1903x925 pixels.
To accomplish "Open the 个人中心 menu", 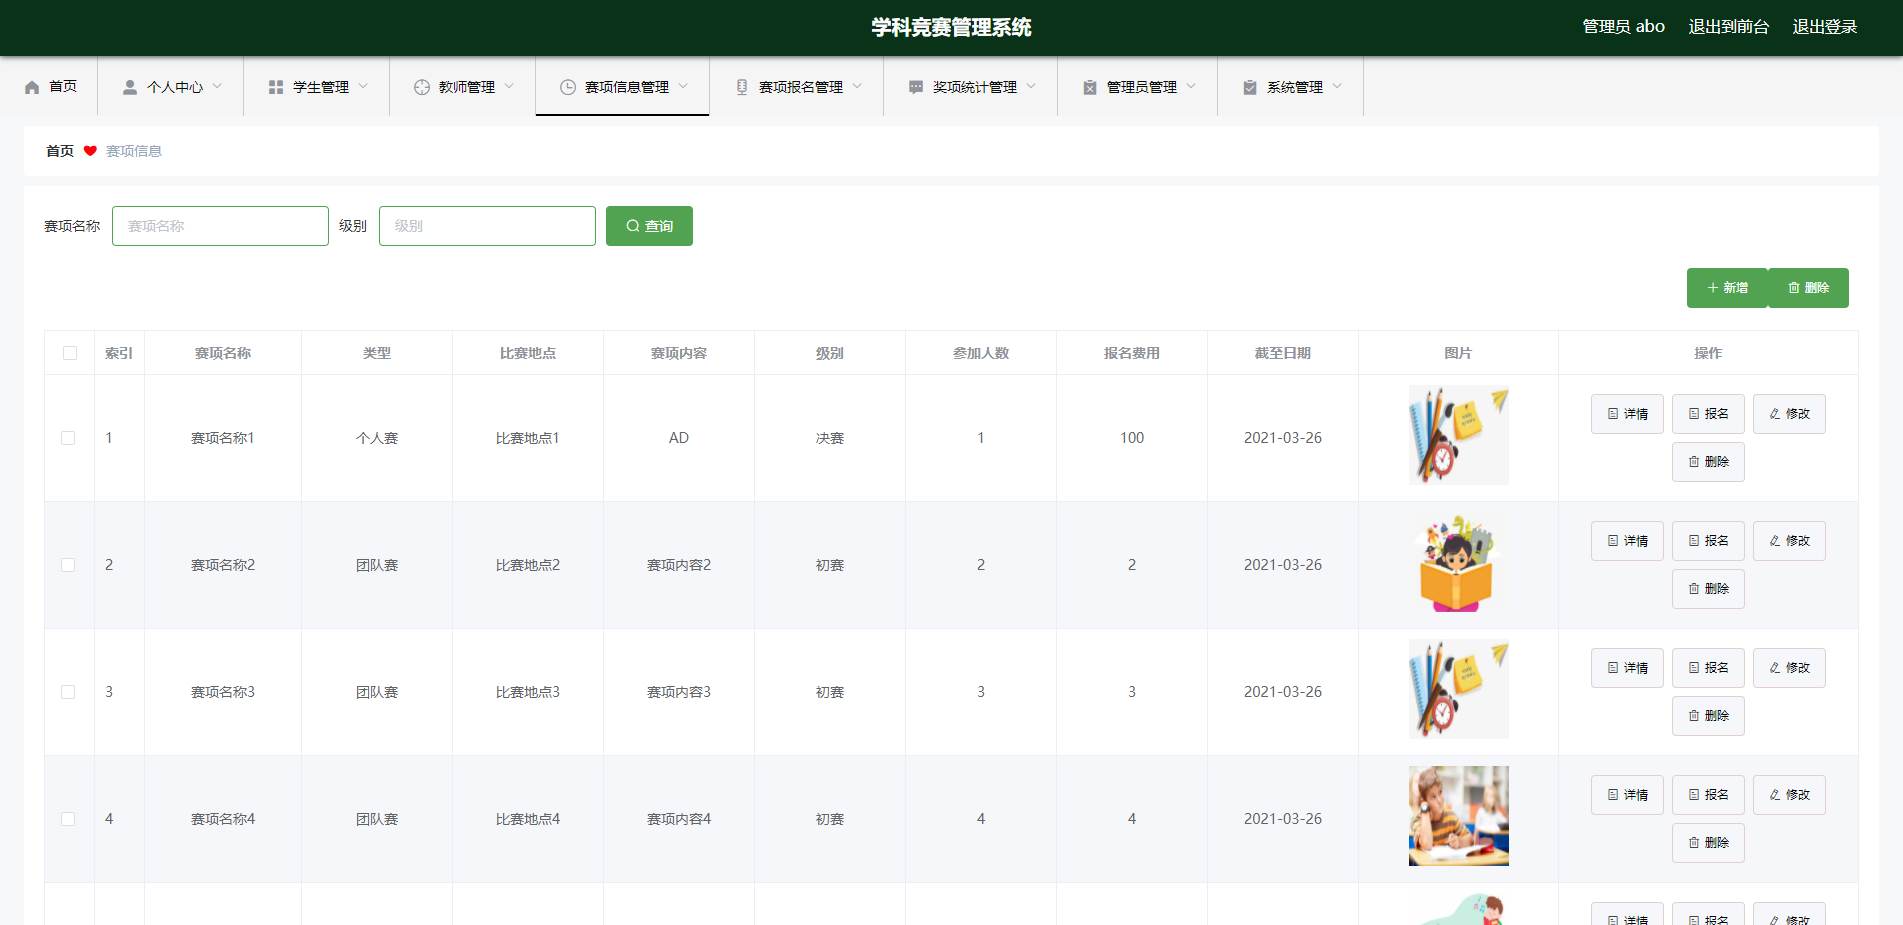I will click(x=171, y=87).
